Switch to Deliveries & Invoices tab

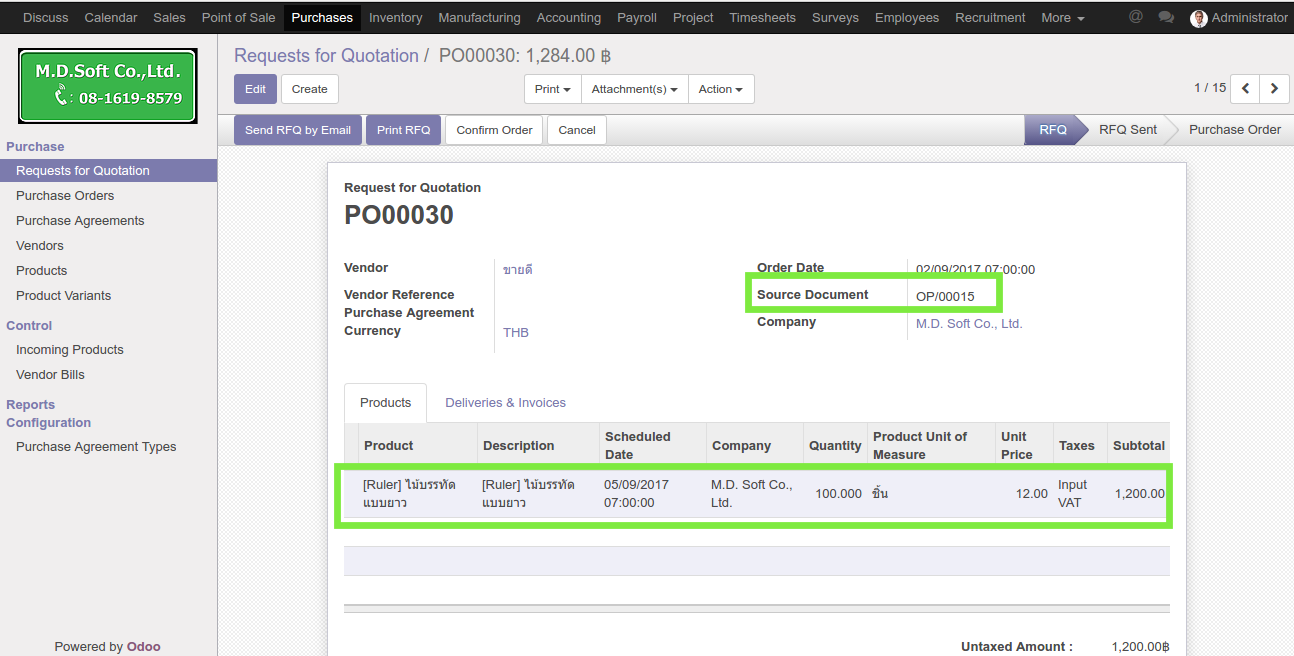[x=505, y=402]
